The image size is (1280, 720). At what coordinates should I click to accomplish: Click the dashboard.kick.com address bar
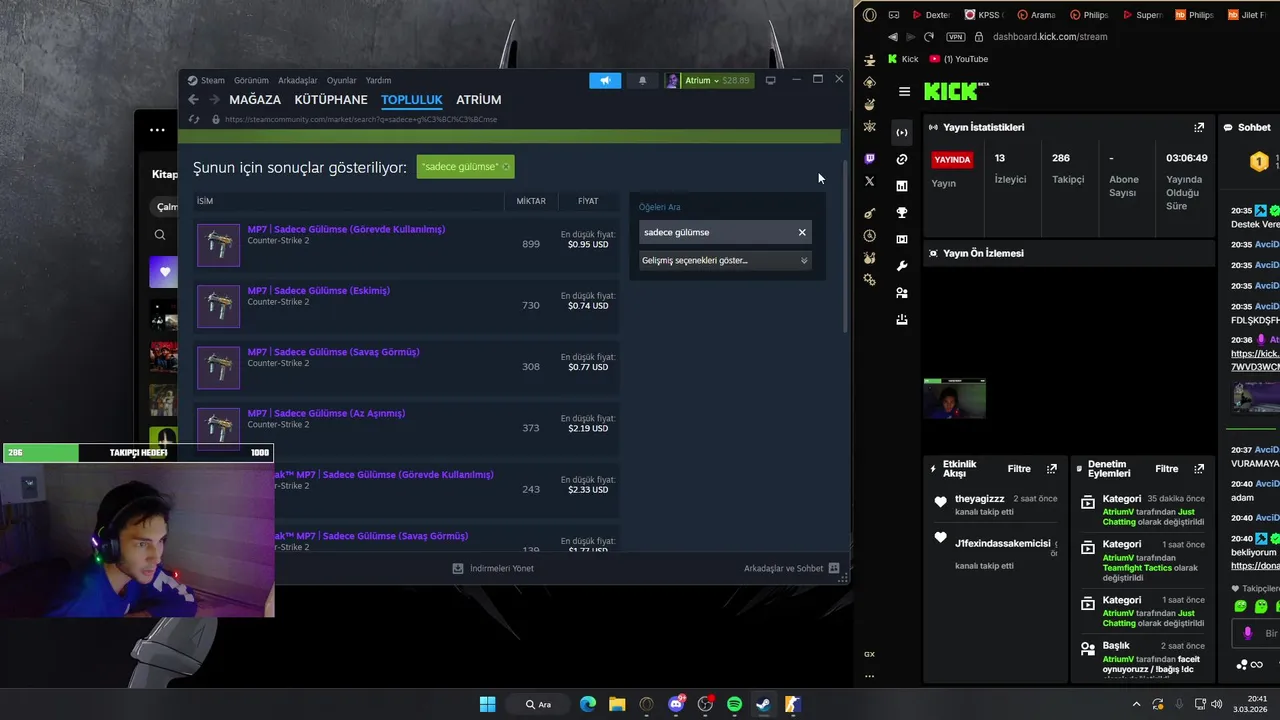click(1050, 37)
